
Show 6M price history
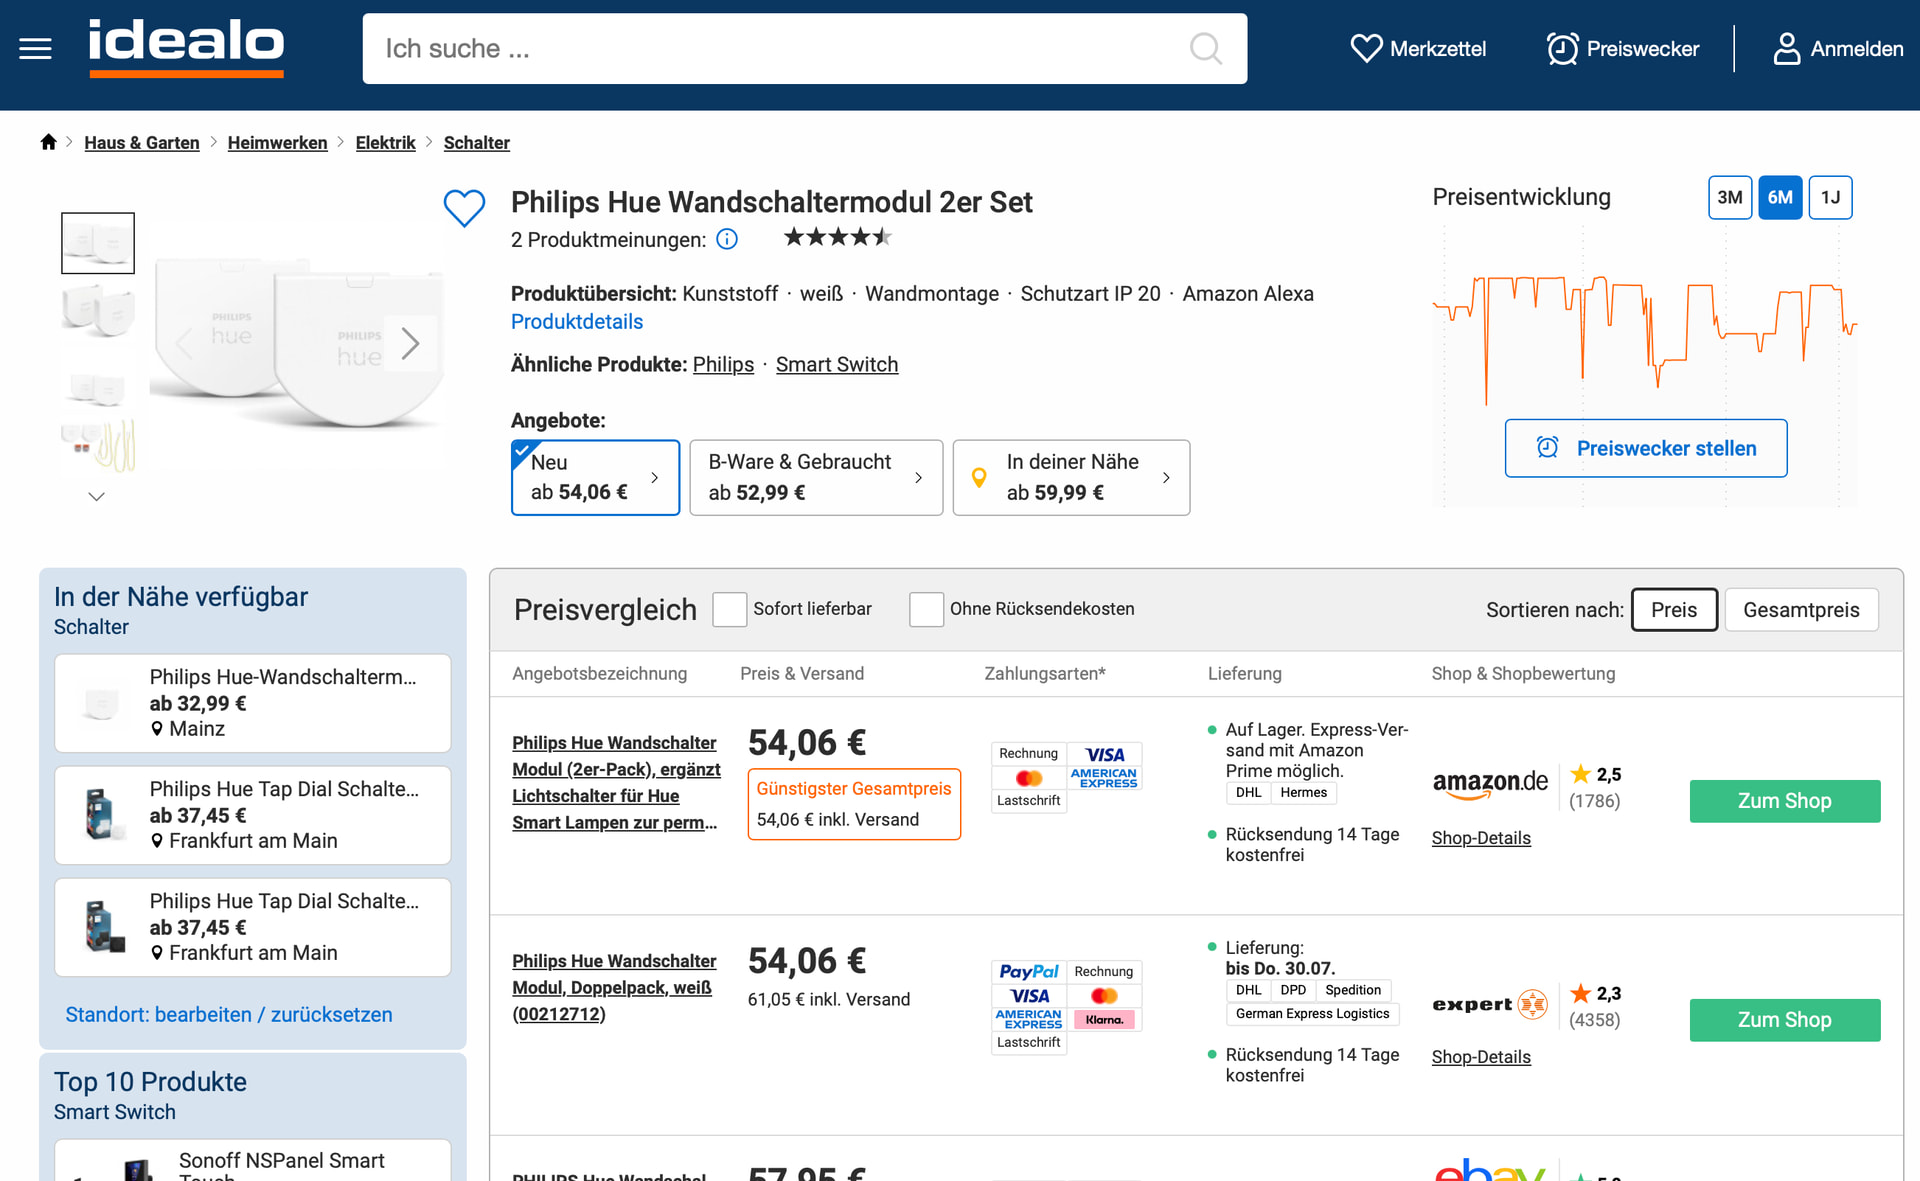click(x=1780, y=197)
